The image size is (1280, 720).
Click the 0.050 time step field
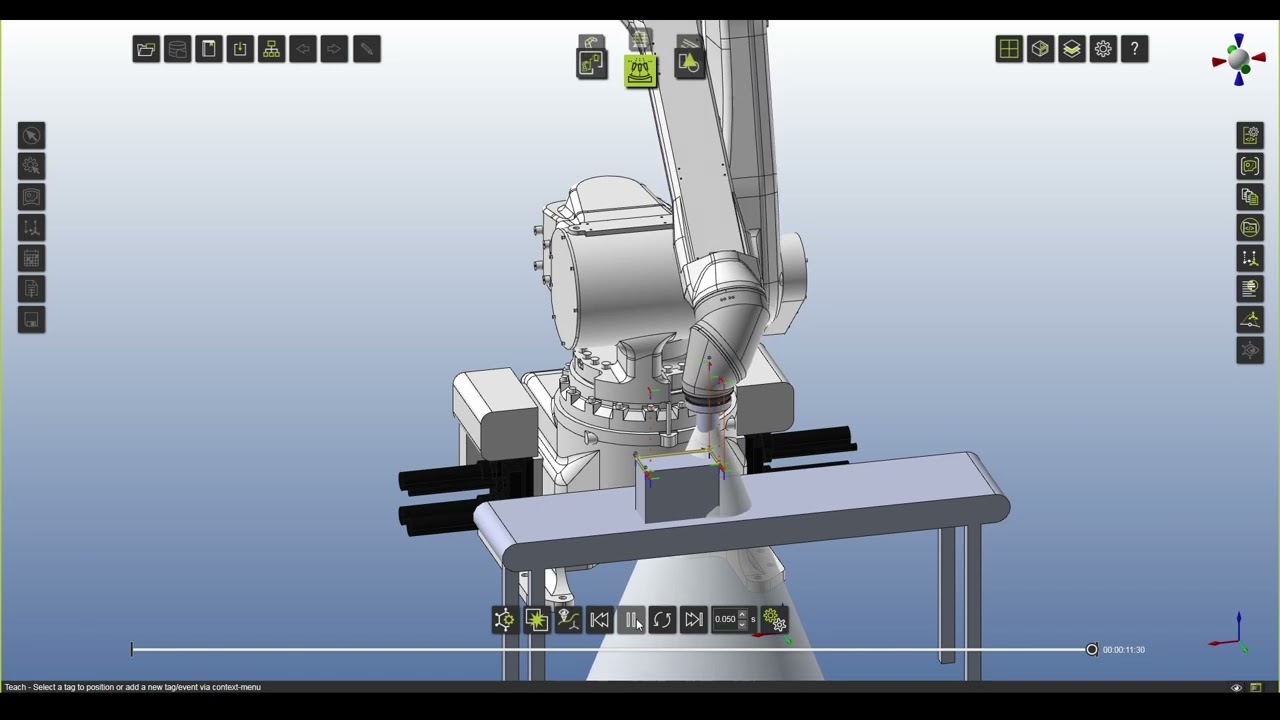click(x=724, y=619)
